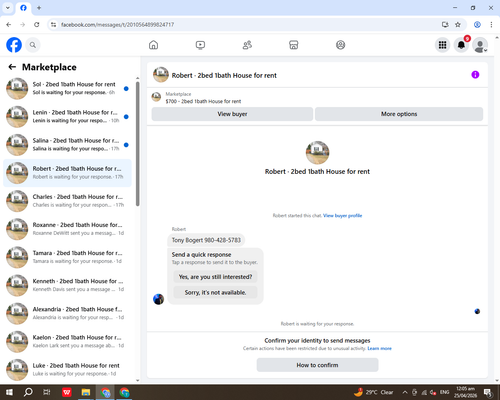The width and height of the screenshot is (500, 400).
Task: Open site information icon in address bar
Action: click(x=53, y=25)
